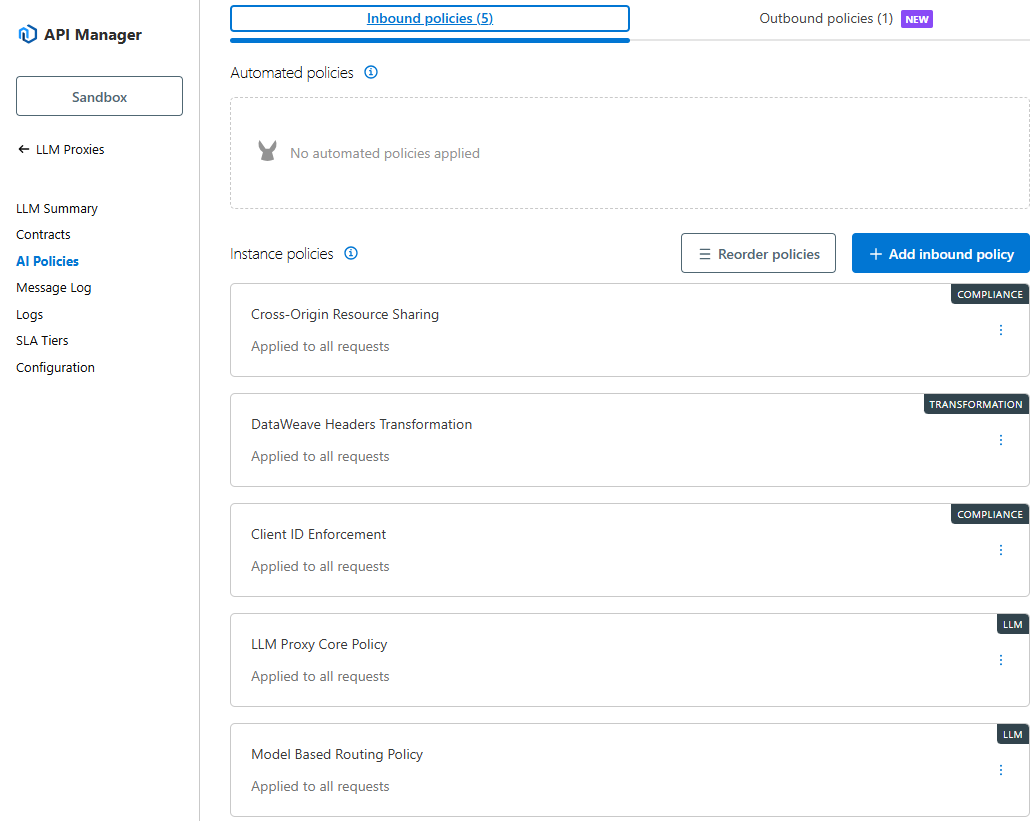This screenshot has height=821, width=1033.
Task: Click Client ID Enforcement policy name
Action: click(x=318, y=534)
